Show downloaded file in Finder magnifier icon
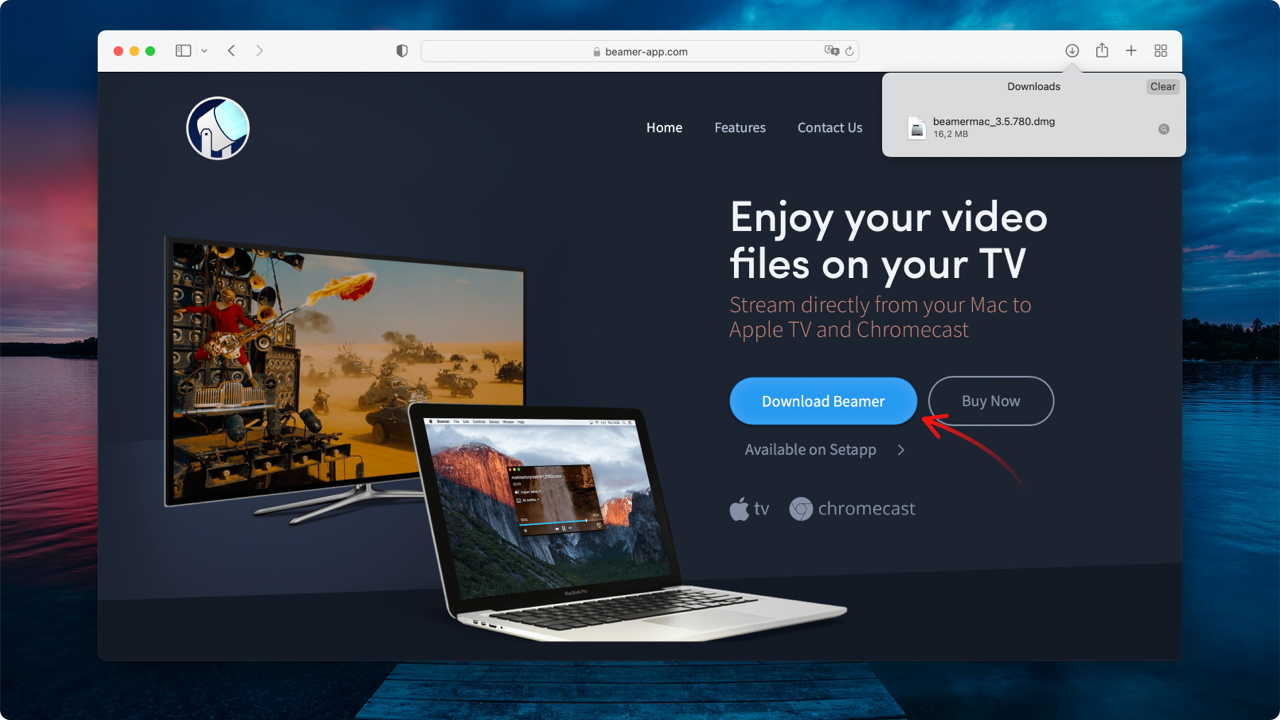This screenshot has width=1280, height=720. 1164,129
